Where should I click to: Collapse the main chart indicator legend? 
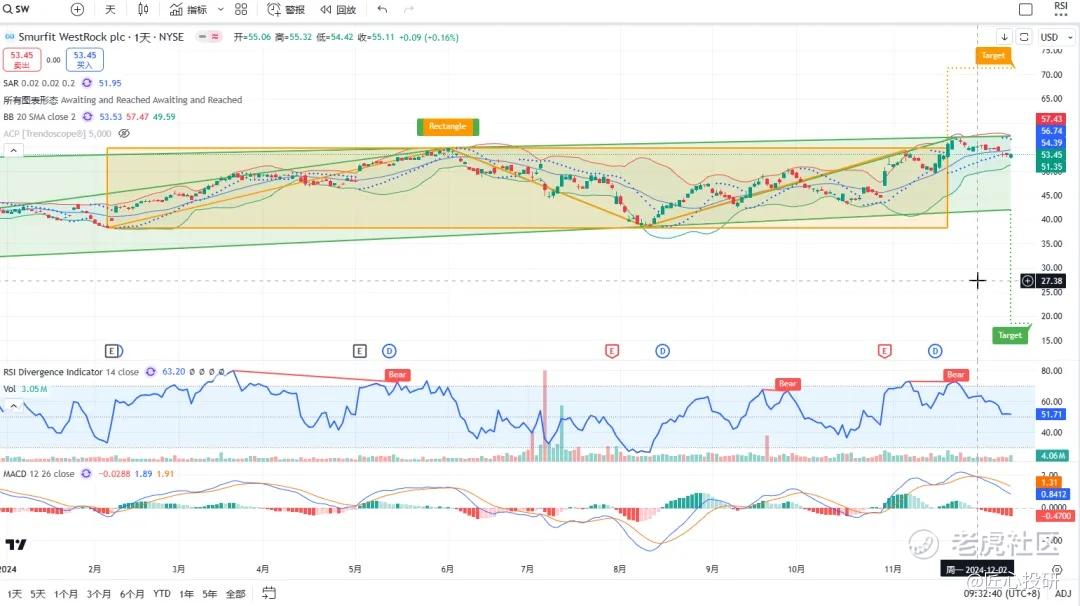pyautogui.click(x=13, y=150)
